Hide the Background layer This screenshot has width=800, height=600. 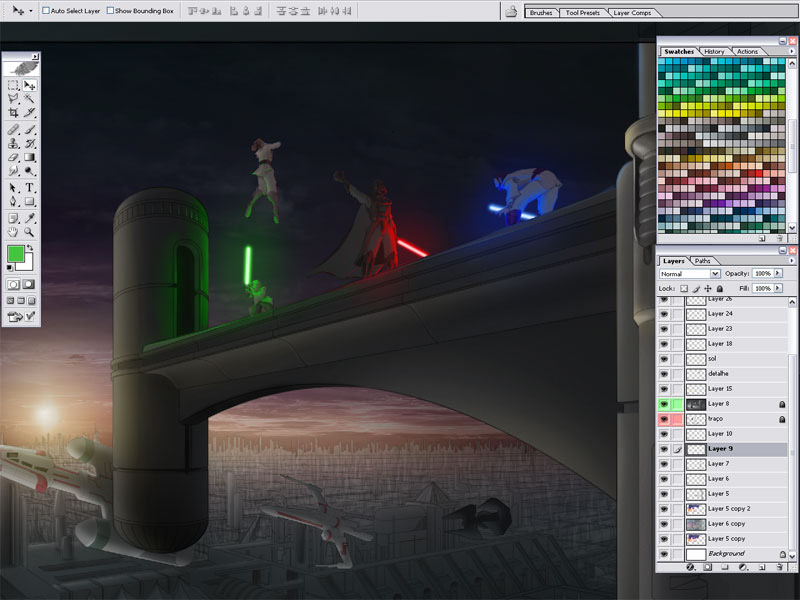click(664, 554)
